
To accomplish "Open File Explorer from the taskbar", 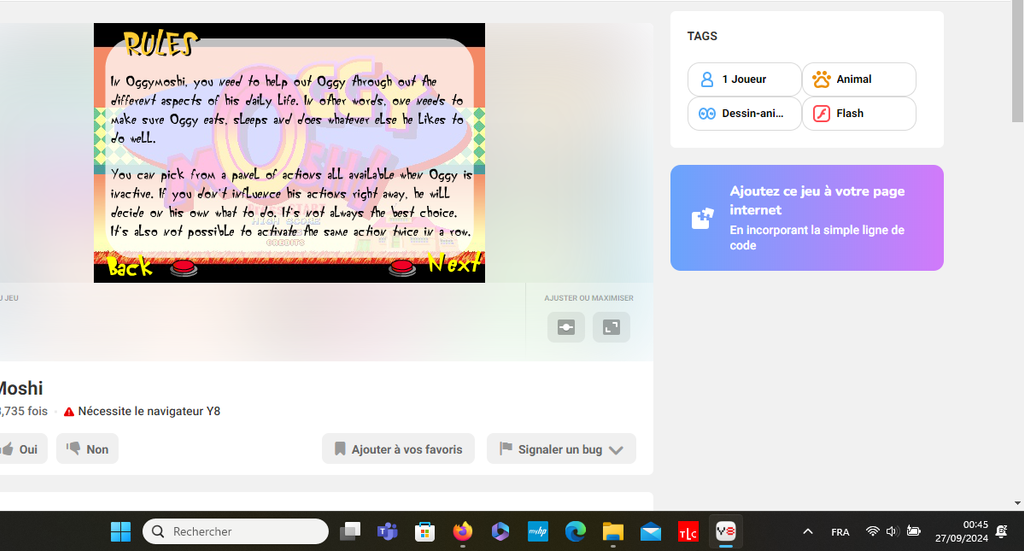I will (x=613, y=531).
